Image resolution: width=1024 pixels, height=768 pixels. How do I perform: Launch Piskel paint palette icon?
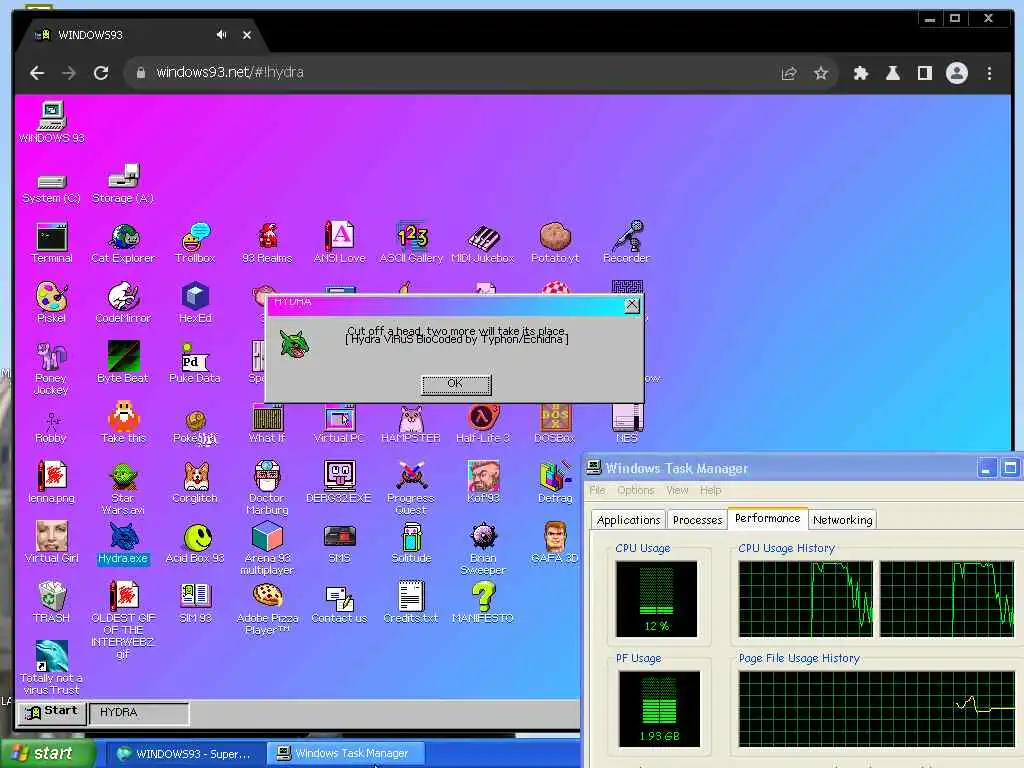point(52,302)
